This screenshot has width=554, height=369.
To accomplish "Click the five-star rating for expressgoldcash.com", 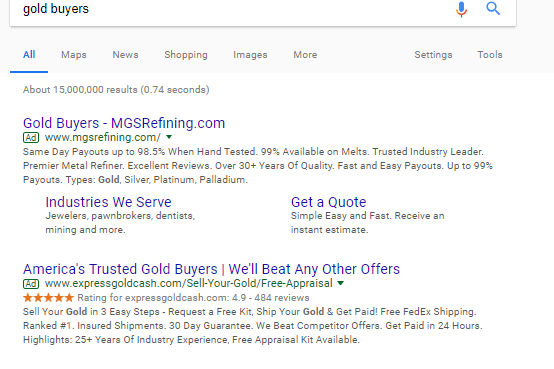I will pos(48,298).
